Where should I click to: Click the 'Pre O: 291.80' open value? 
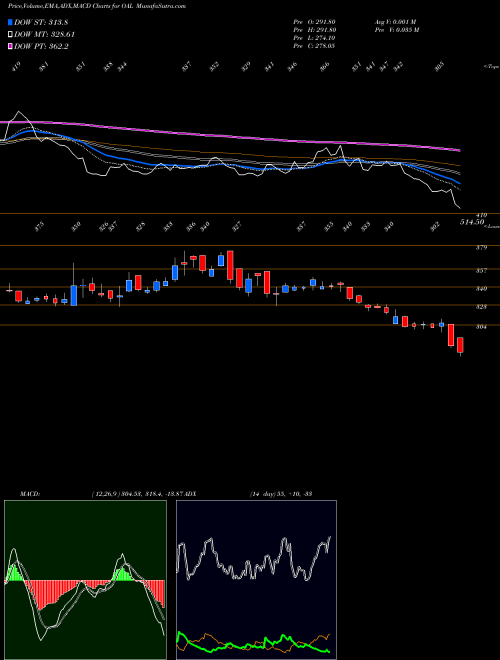tap(314, 22)
